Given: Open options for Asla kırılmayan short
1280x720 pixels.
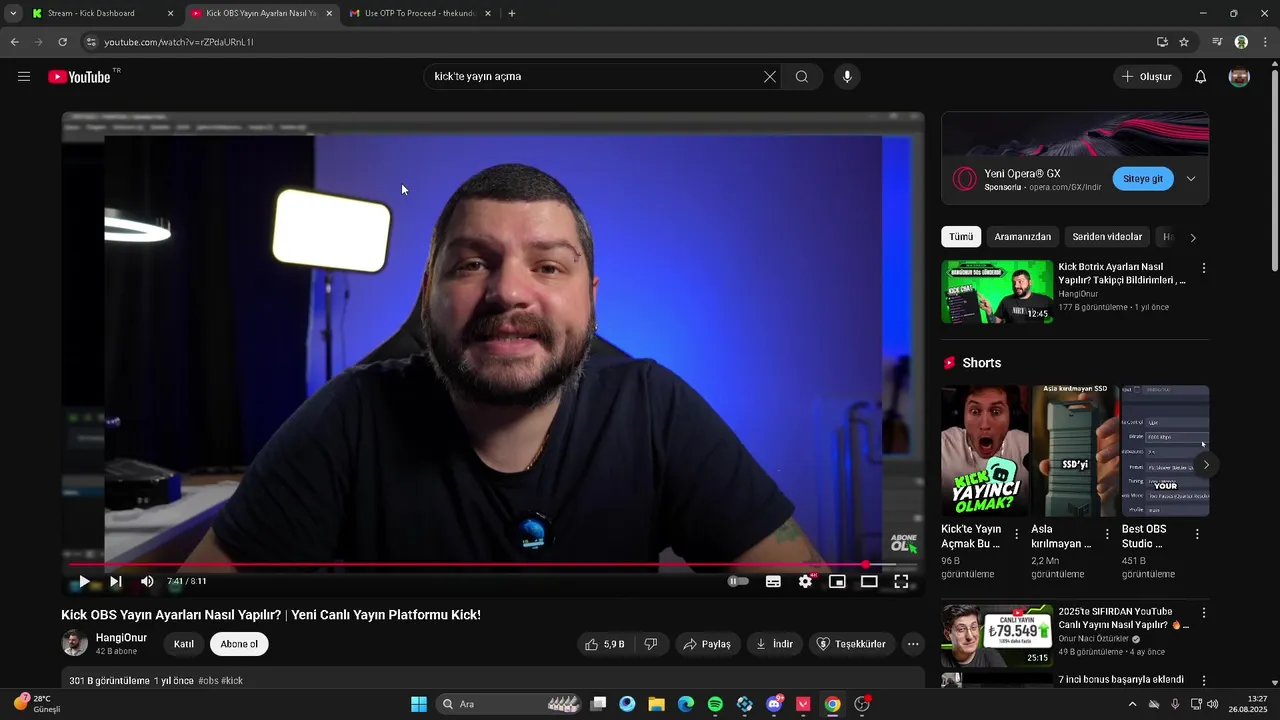Looking at the screenshot, I should click(x=1107, y=534).
